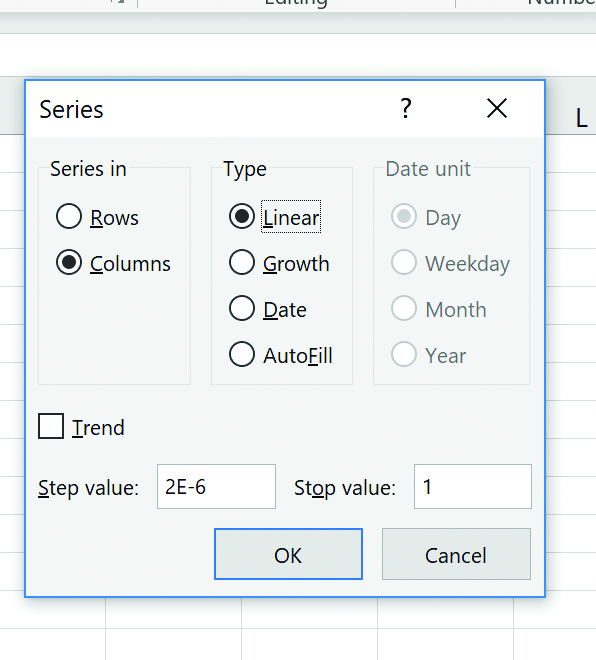Click column L header in spreadsheet
This screenshot has width=596, height=660.
(x=581, y=118)
